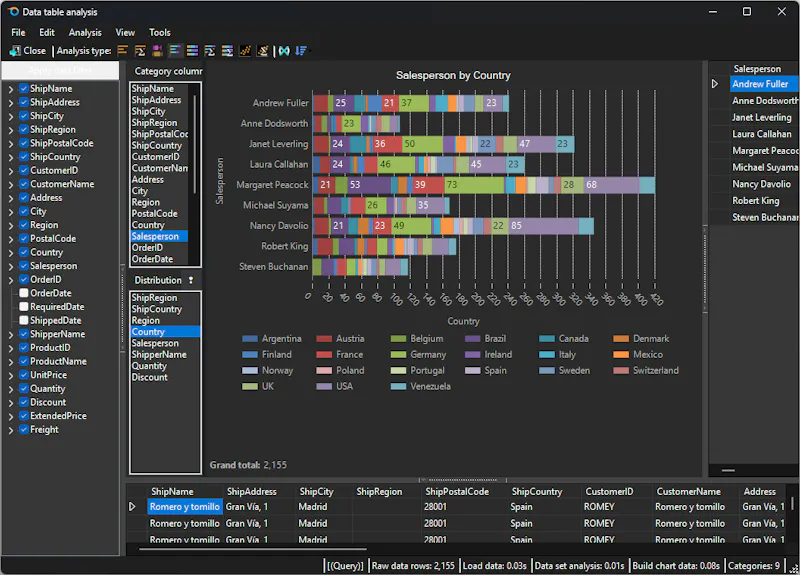Click the Raw data rows status entry
This screenshot has width=800, height=575.
click(x=413, y=565)
